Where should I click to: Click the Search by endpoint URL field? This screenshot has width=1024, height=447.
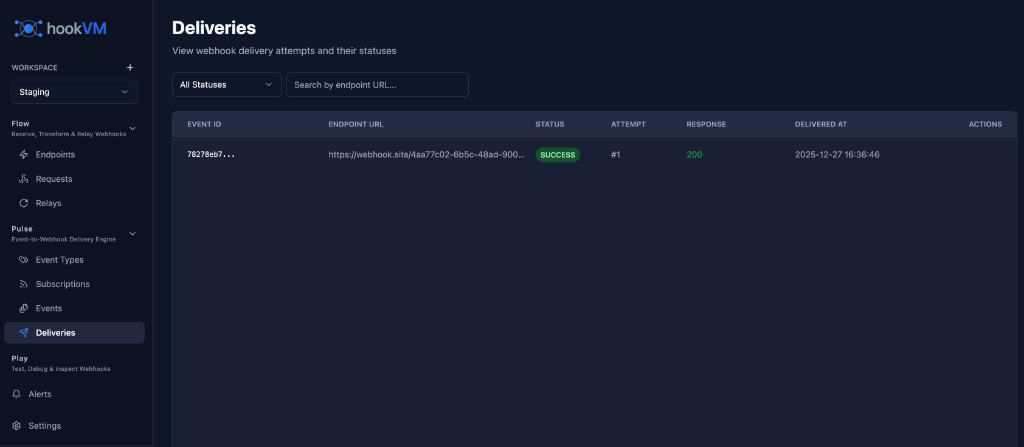tap(377, 85)
